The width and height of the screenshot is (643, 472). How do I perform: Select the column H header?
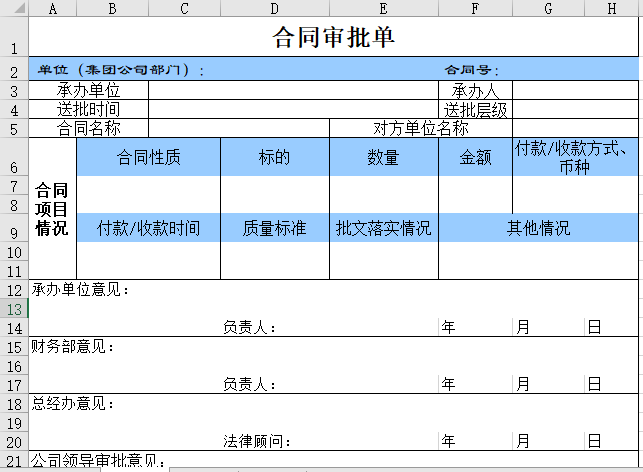(x=611, y=8)
